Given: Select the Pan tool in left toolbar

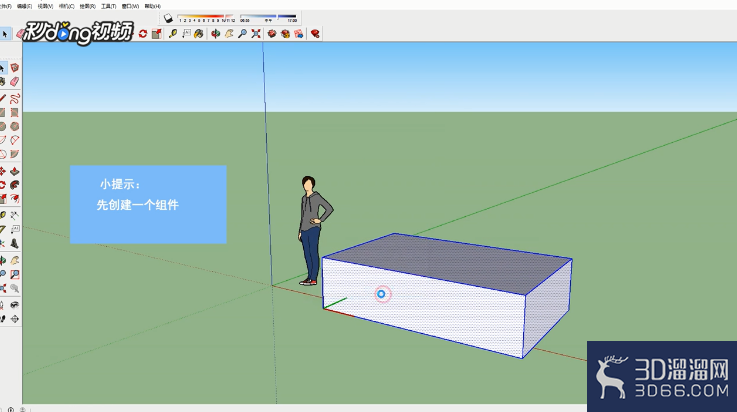Looking at the screenshot, I should (x=15, y=260).
